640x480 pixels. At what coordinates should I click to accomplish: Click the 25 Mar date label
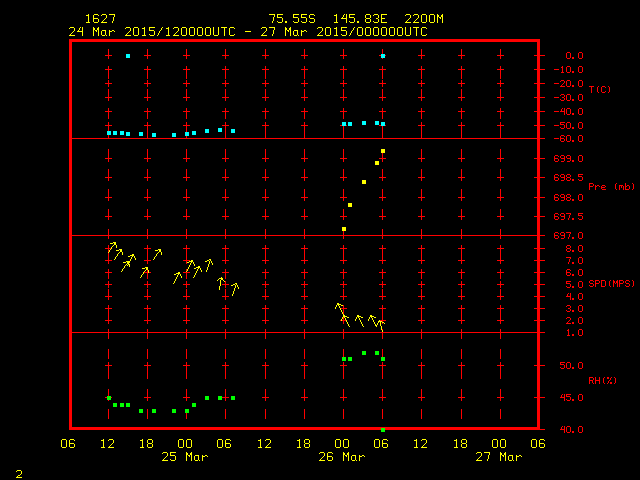pos(184,457)
